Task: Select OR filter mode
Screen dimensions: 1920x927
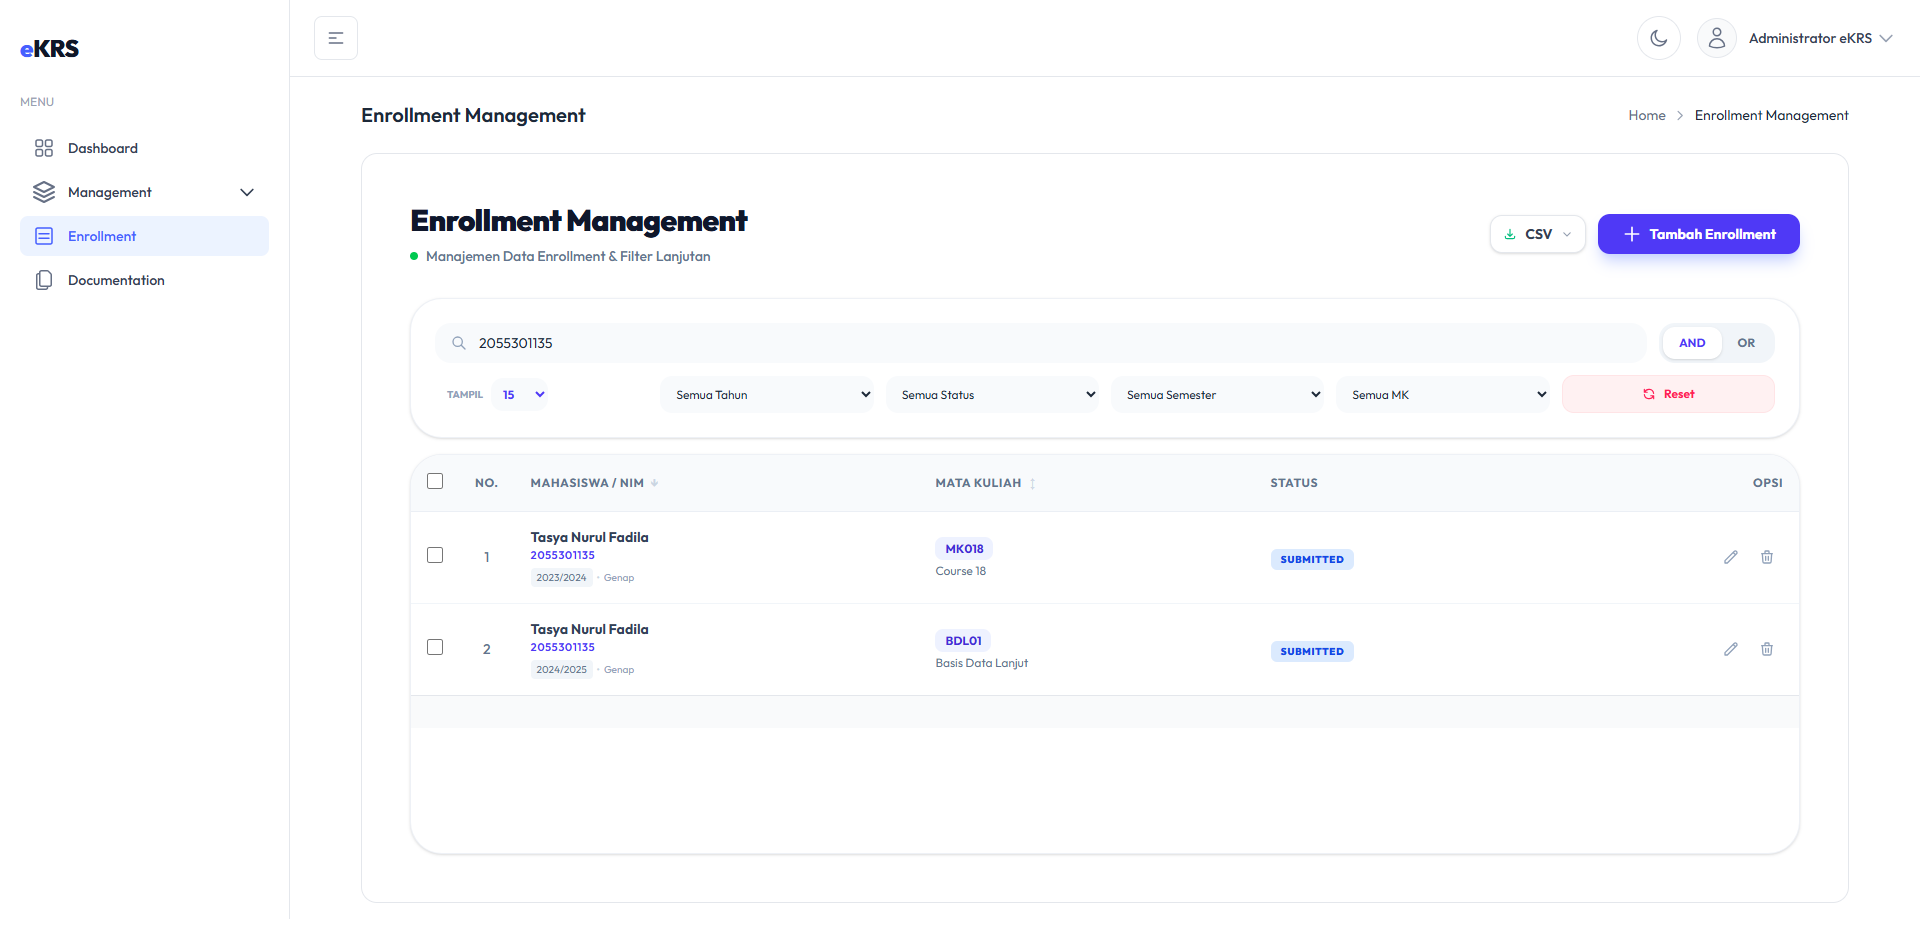Action: click(x=1746, y=343)
